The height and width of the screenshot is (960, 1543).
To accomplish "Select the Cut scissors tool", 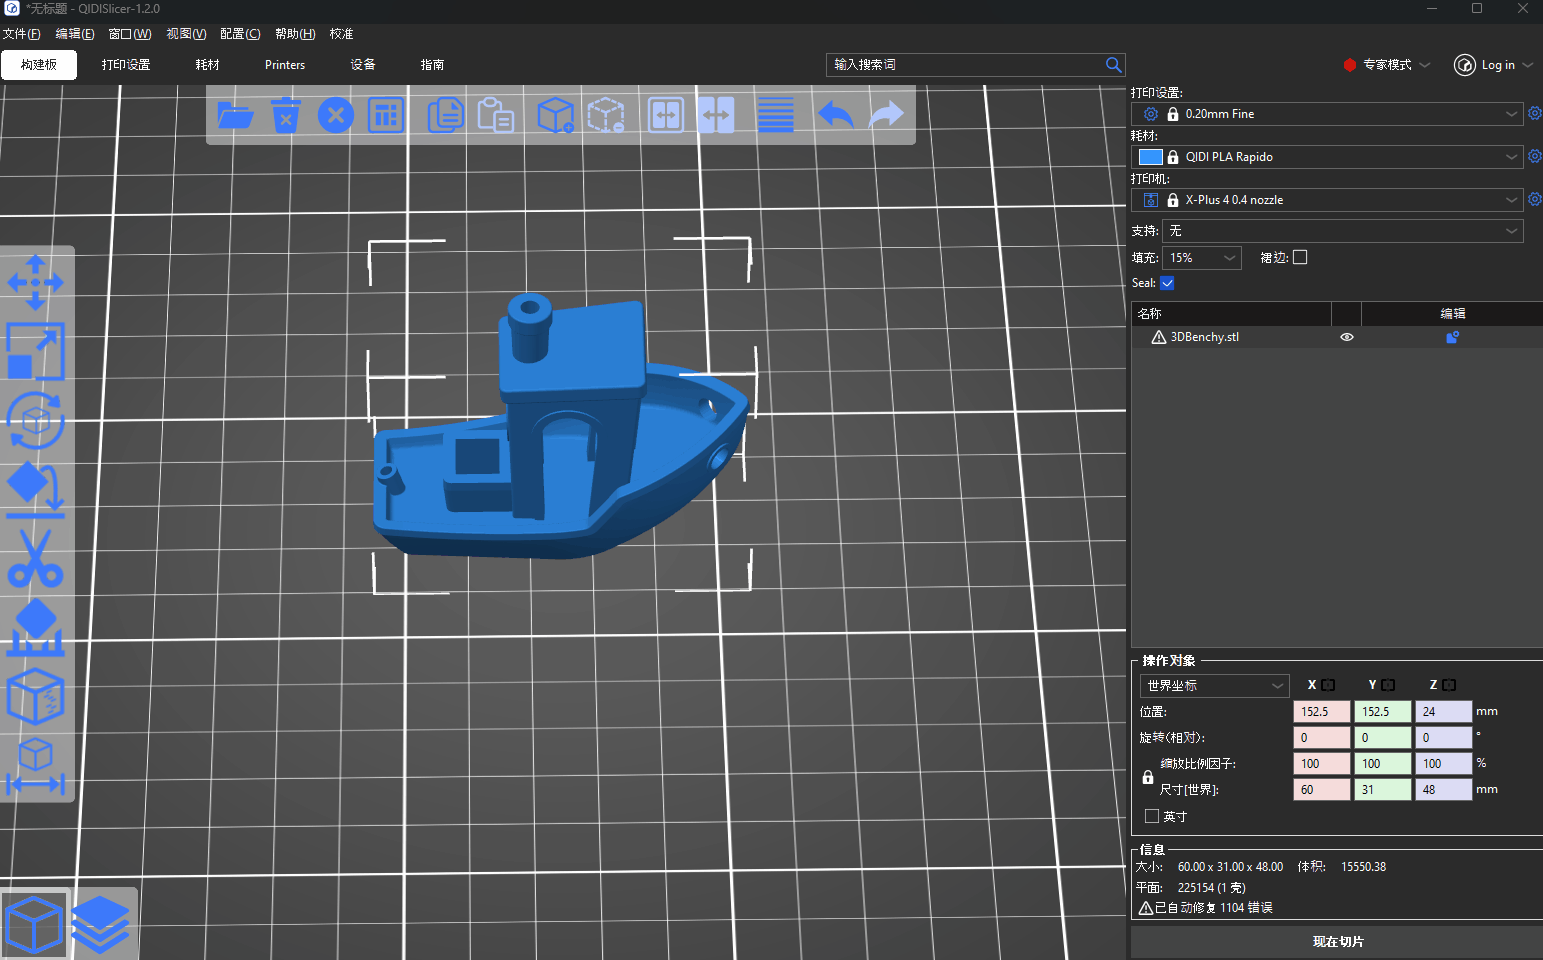I will point(36,558).
